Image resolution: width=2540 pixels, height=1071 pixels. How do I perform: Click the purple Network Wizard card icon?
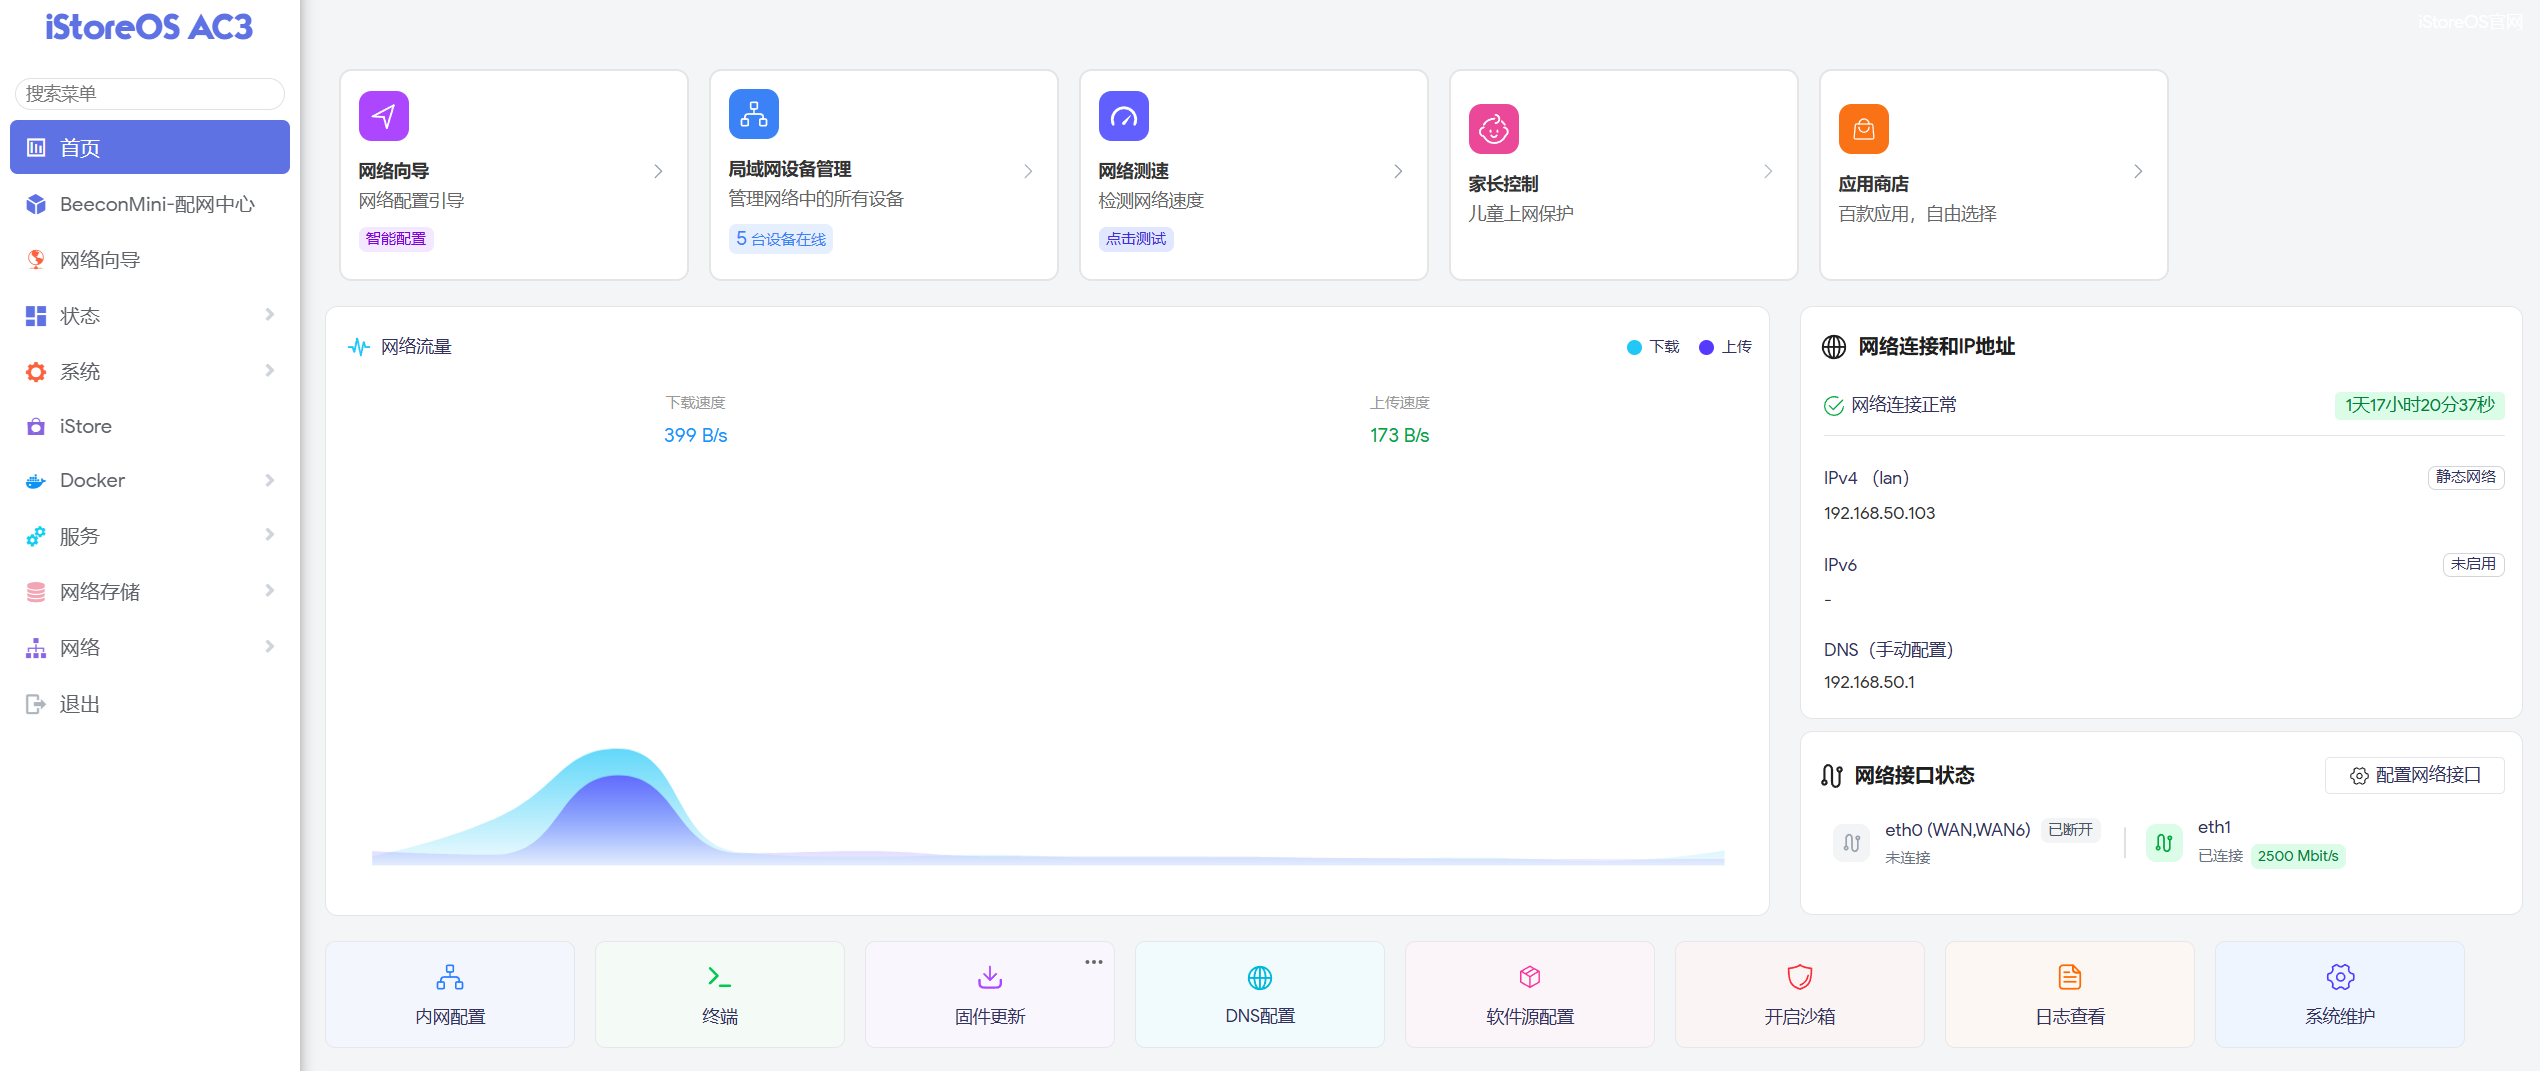click(x=384, y=116)
